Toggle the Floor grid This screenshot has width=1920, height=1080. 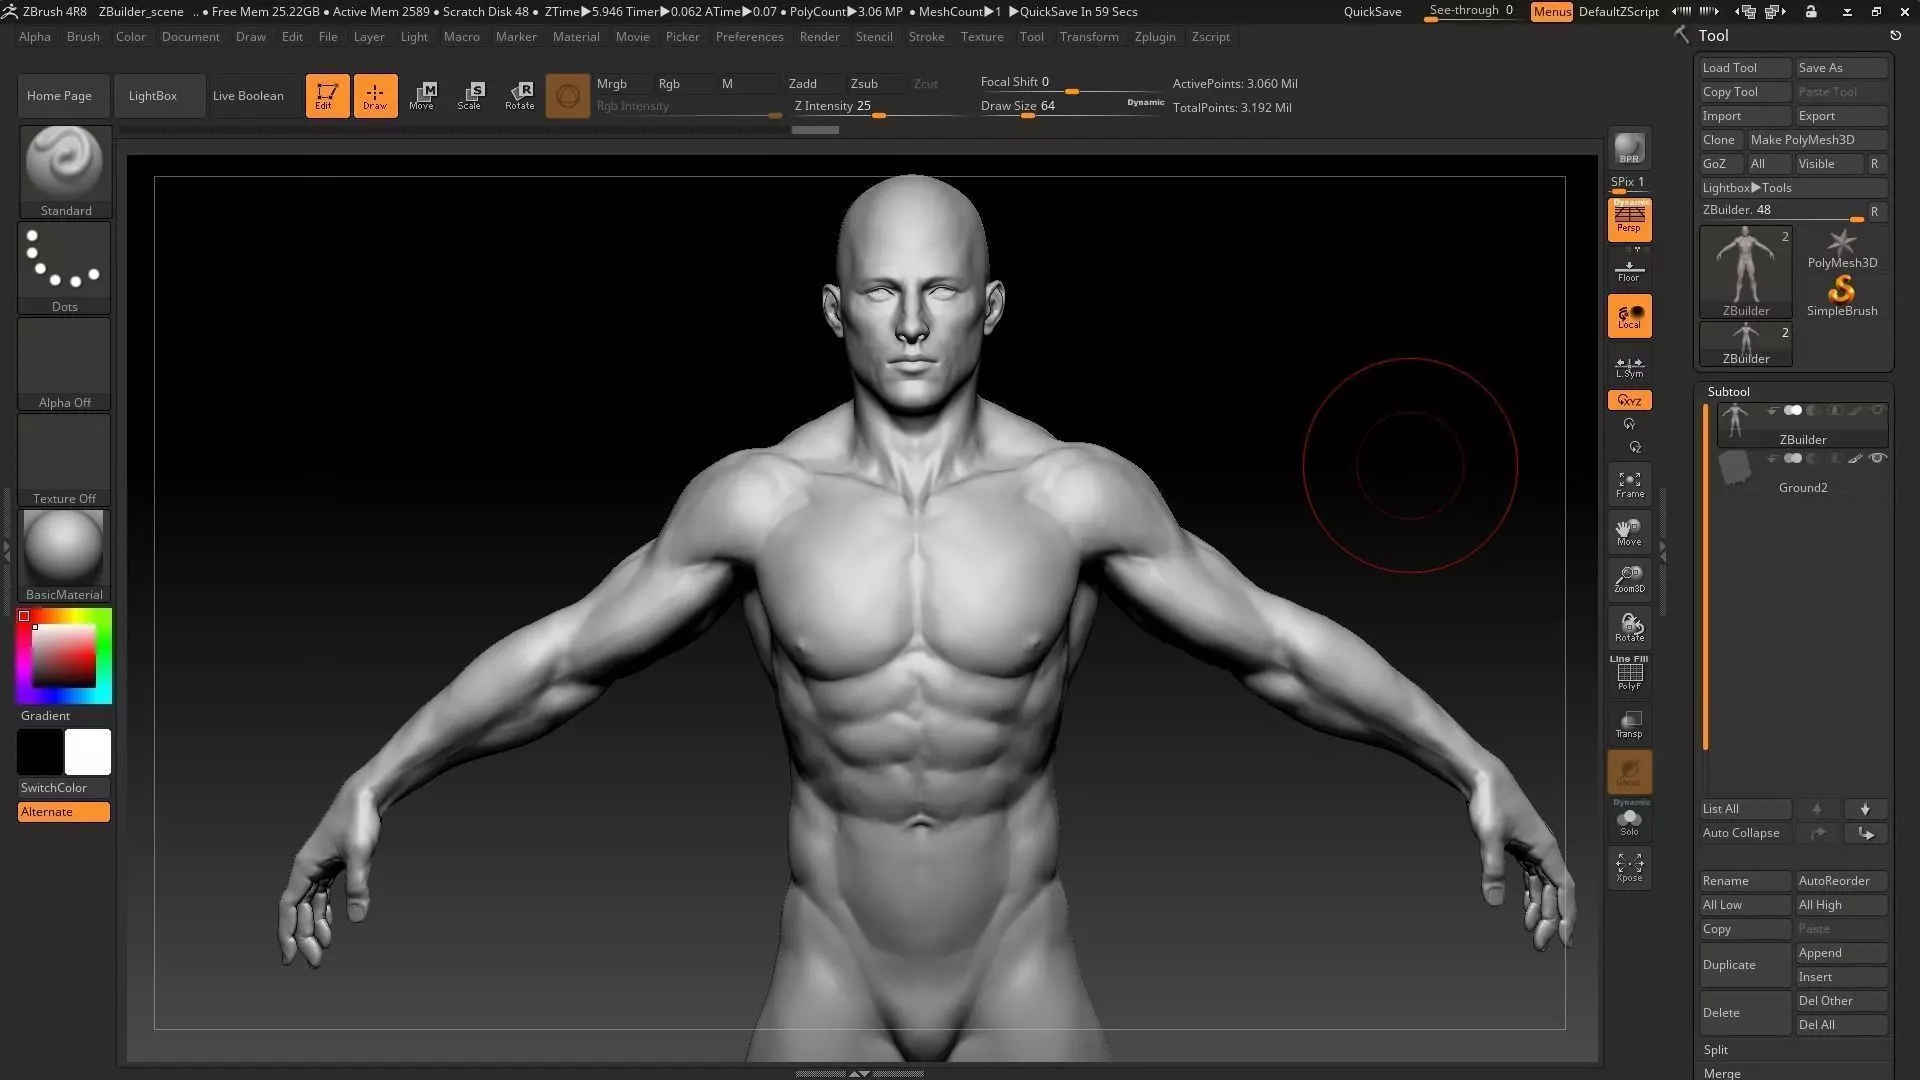pyautogui.click(x=1629, y=270)
